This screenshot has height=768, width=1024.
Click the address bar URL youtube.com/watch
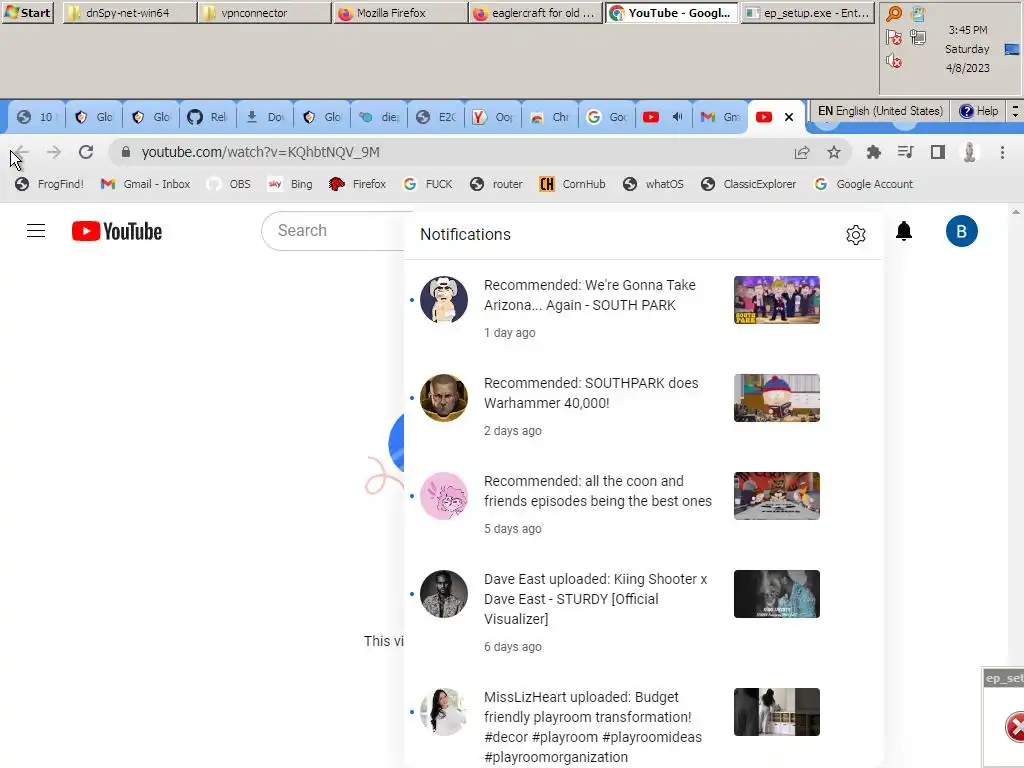(x=261, y=152)
